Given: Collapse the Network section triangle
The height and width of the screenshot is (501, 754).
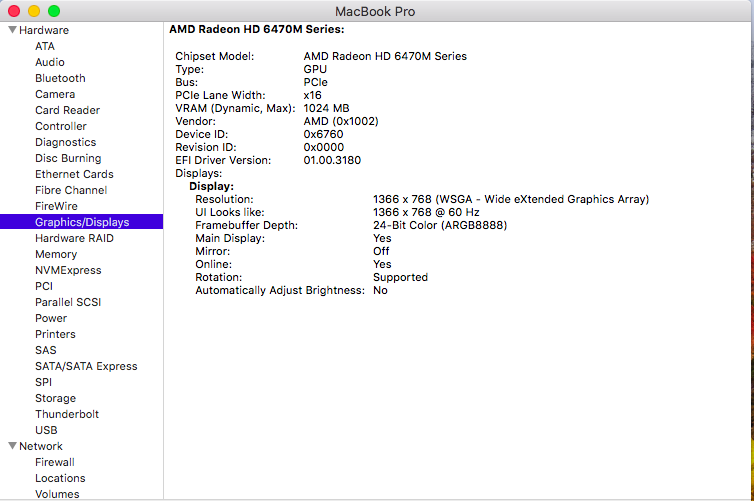Looking at the screenshot, I should pyautogui.click(x=13, y=446).
